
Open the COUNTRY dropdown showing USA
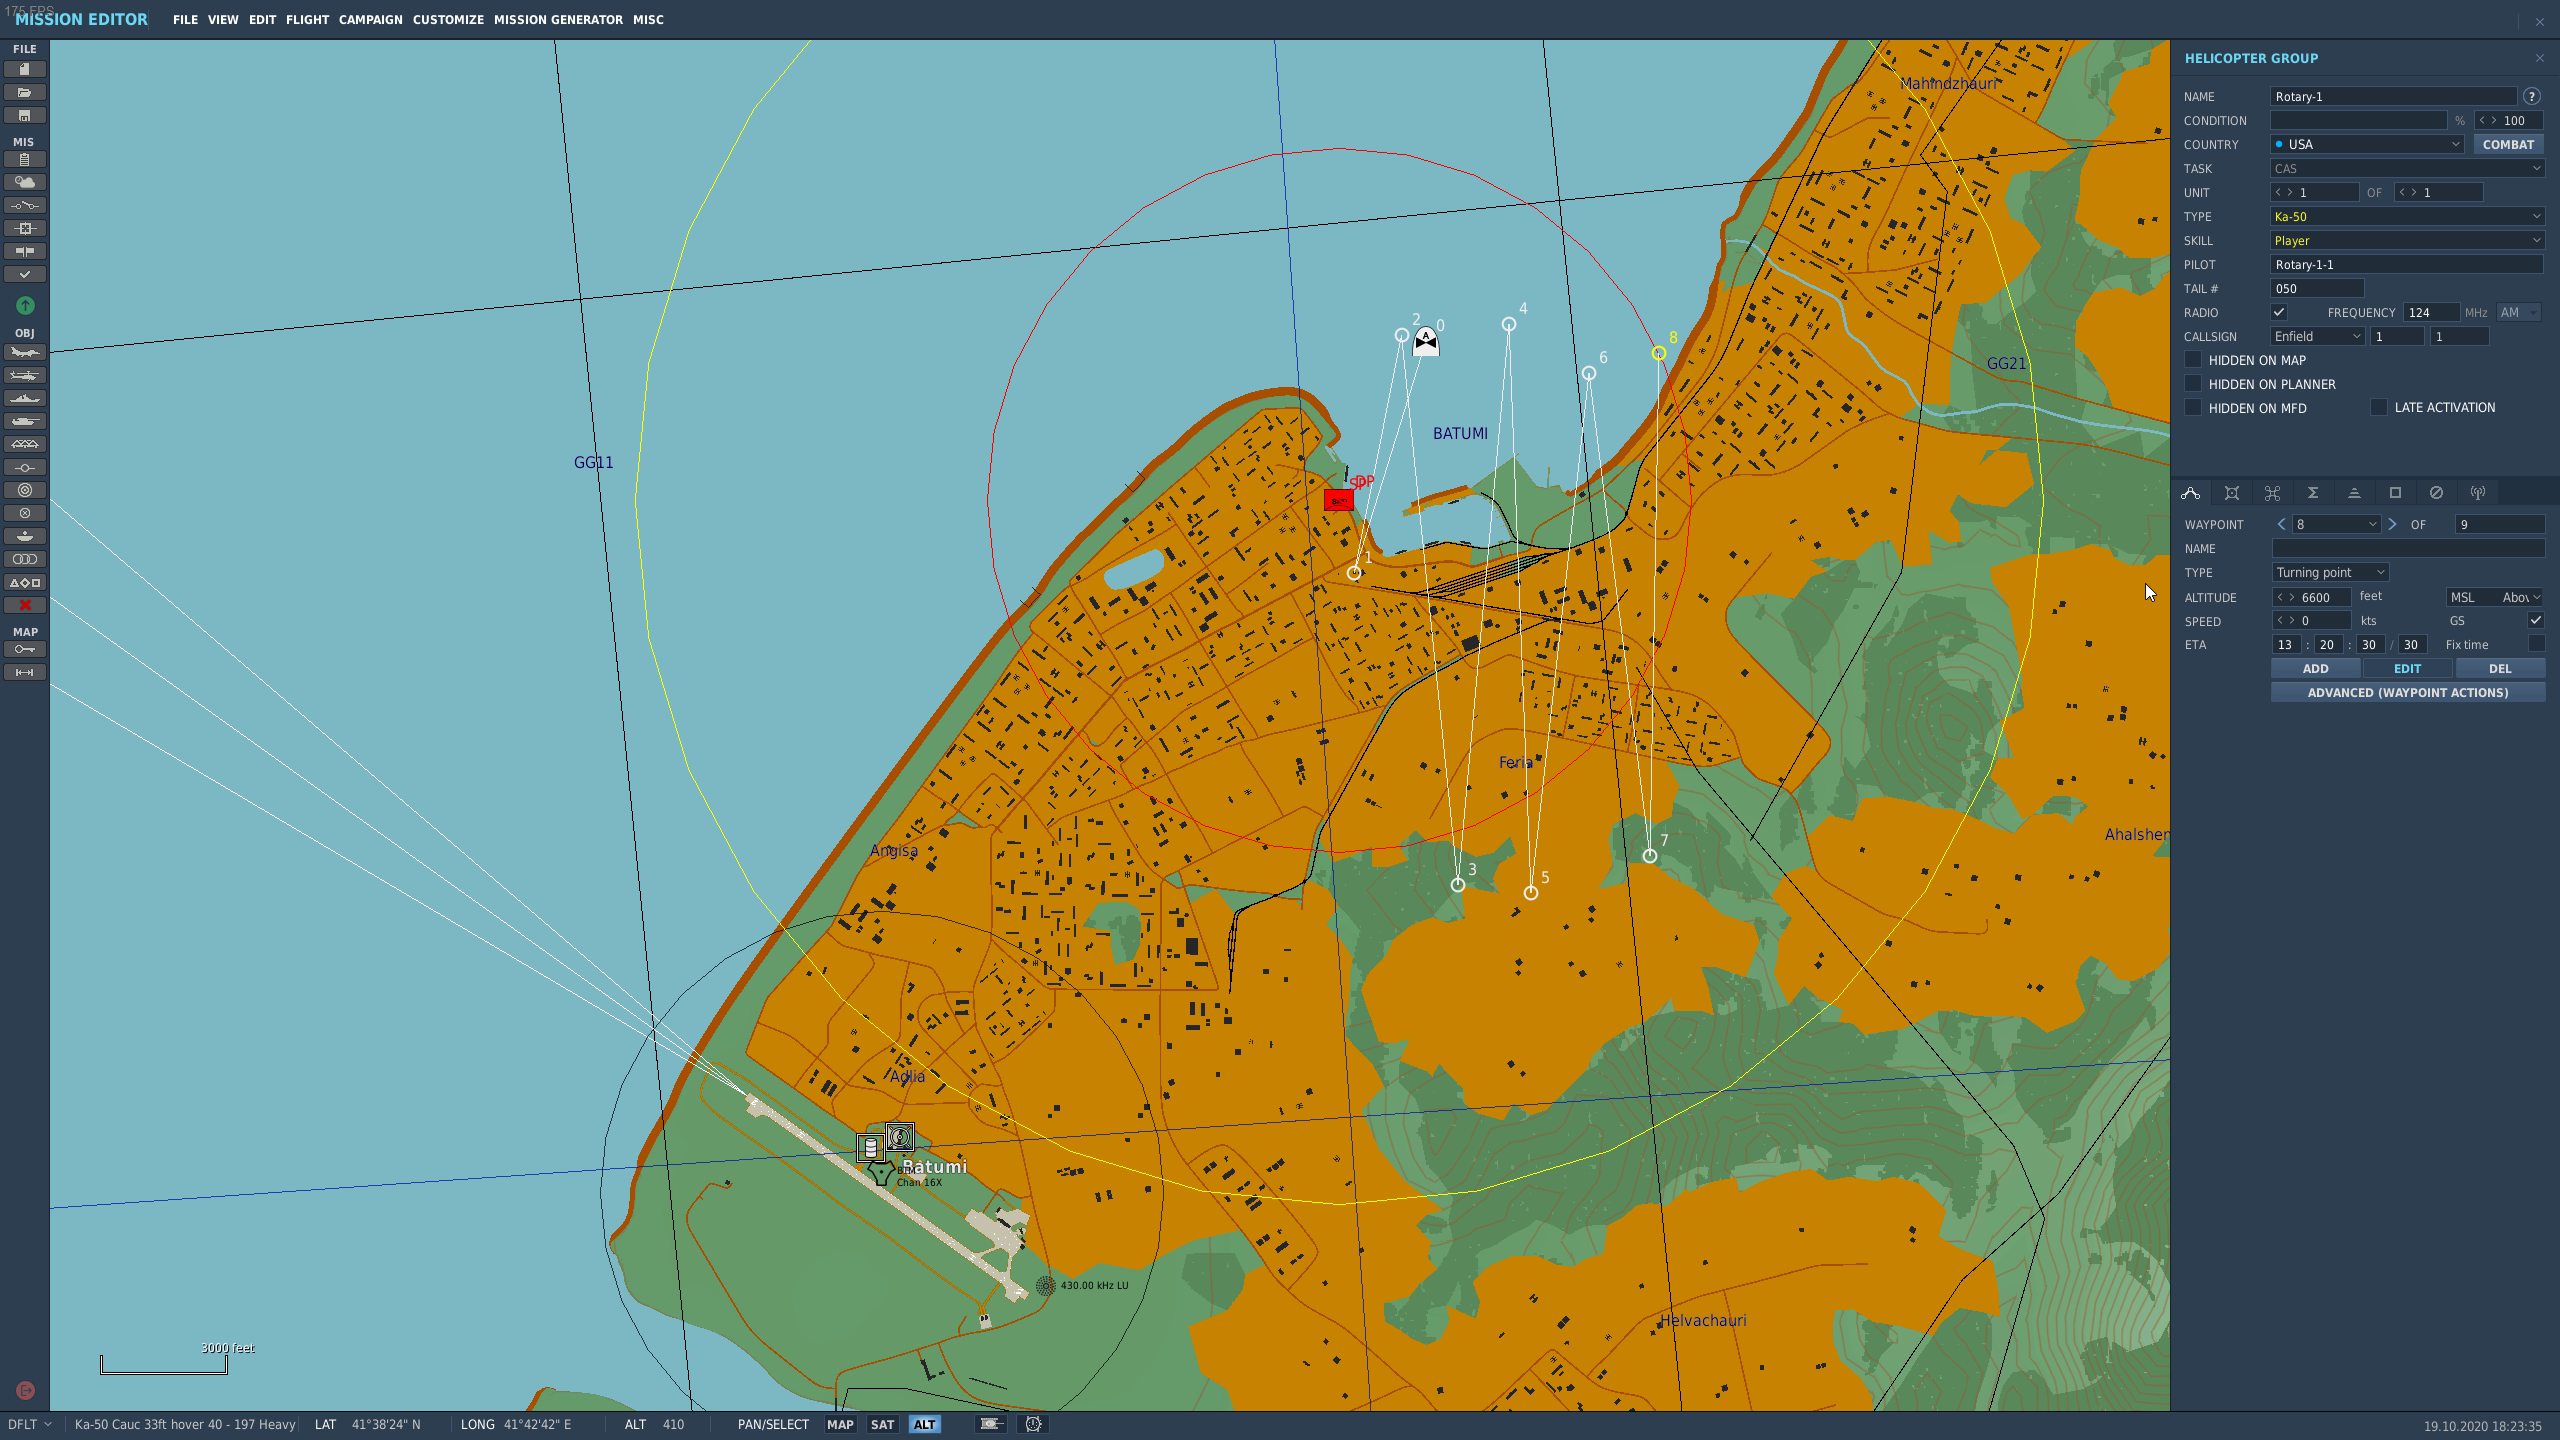[2367, 144]
